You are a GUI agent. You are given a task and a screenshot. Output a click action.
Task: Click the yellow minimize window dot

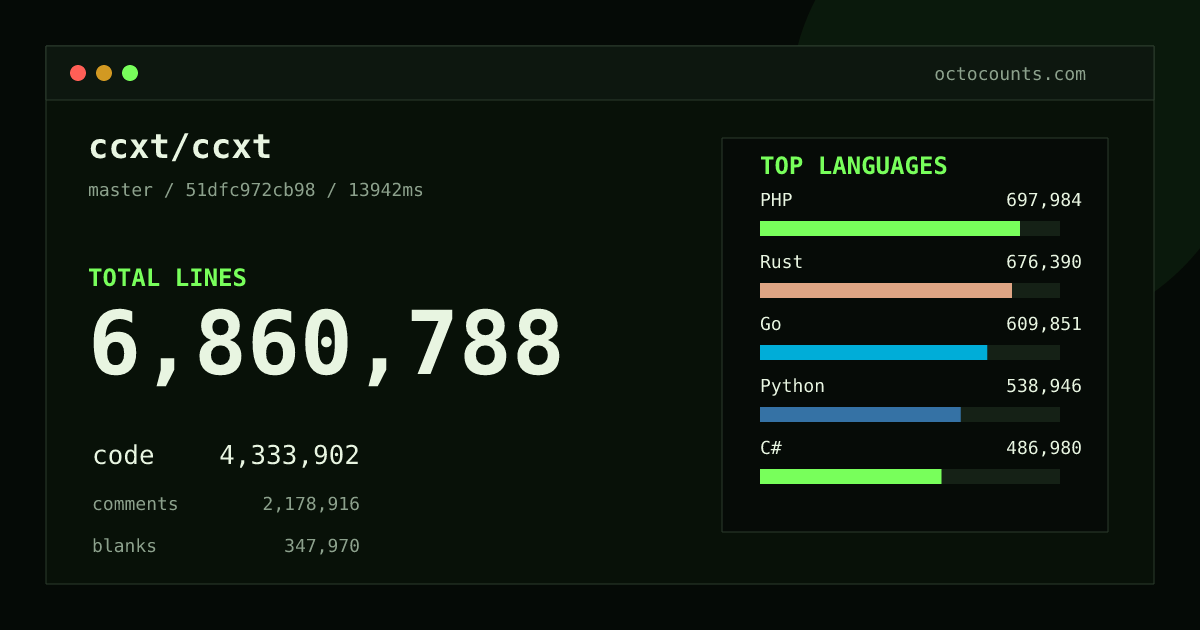tap(104, 73)
